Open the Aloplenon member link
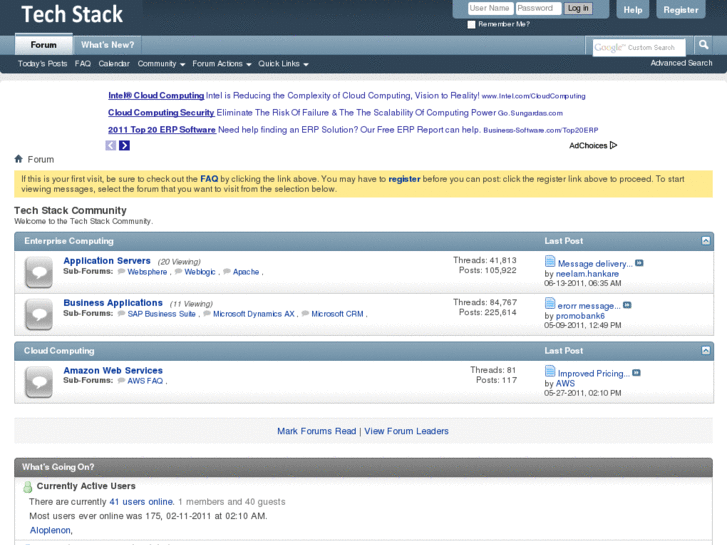 [50, 530]
